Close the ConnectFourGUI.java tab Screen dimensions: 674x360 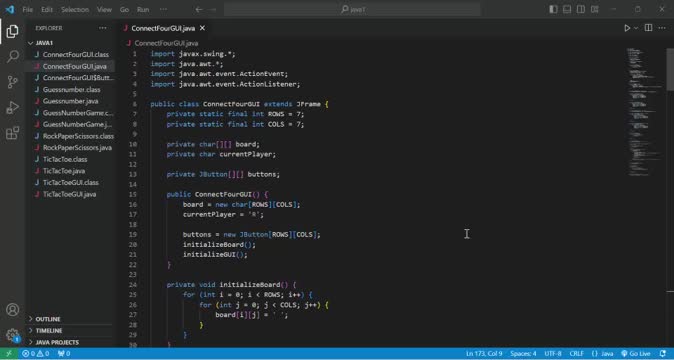202,28
